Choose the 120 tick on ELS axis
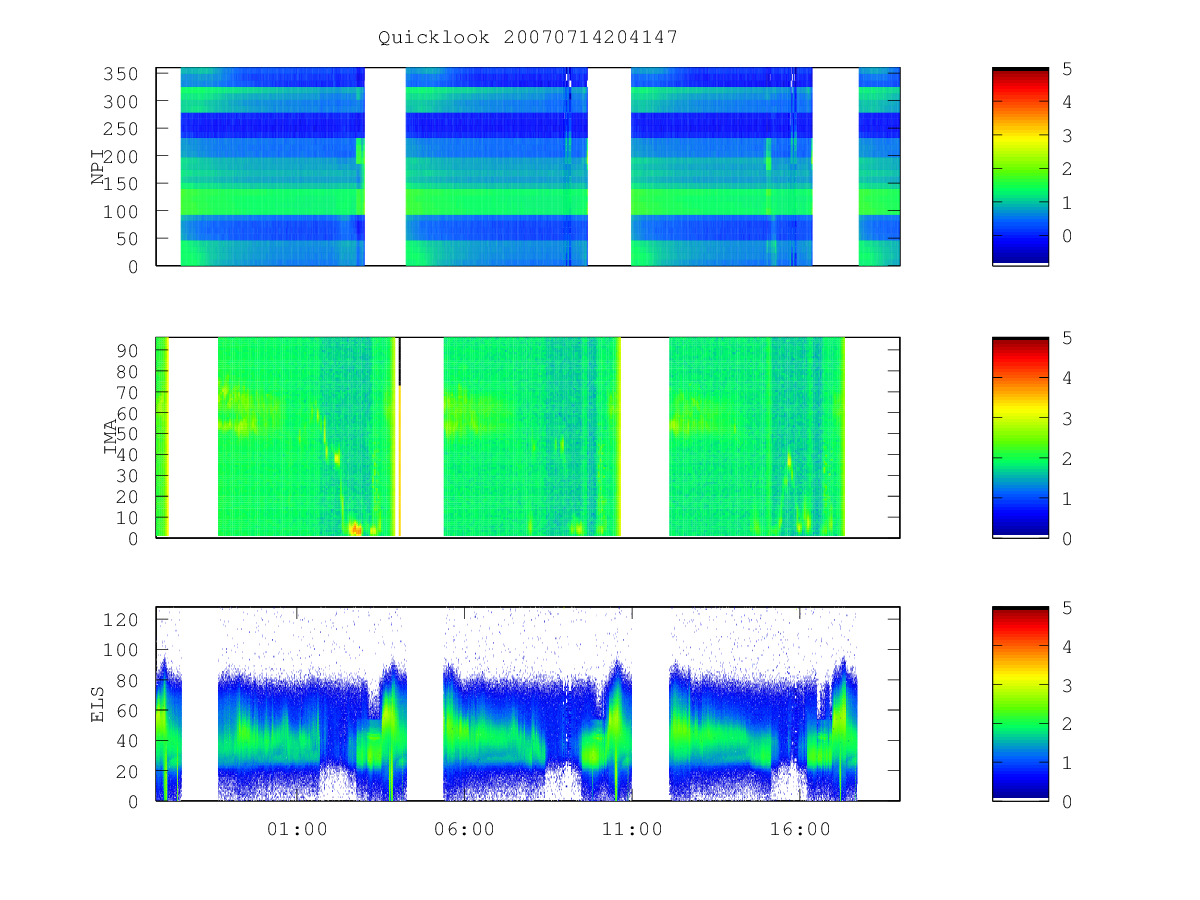Viewport: 1200px width, 900px height. pos(120,620)
